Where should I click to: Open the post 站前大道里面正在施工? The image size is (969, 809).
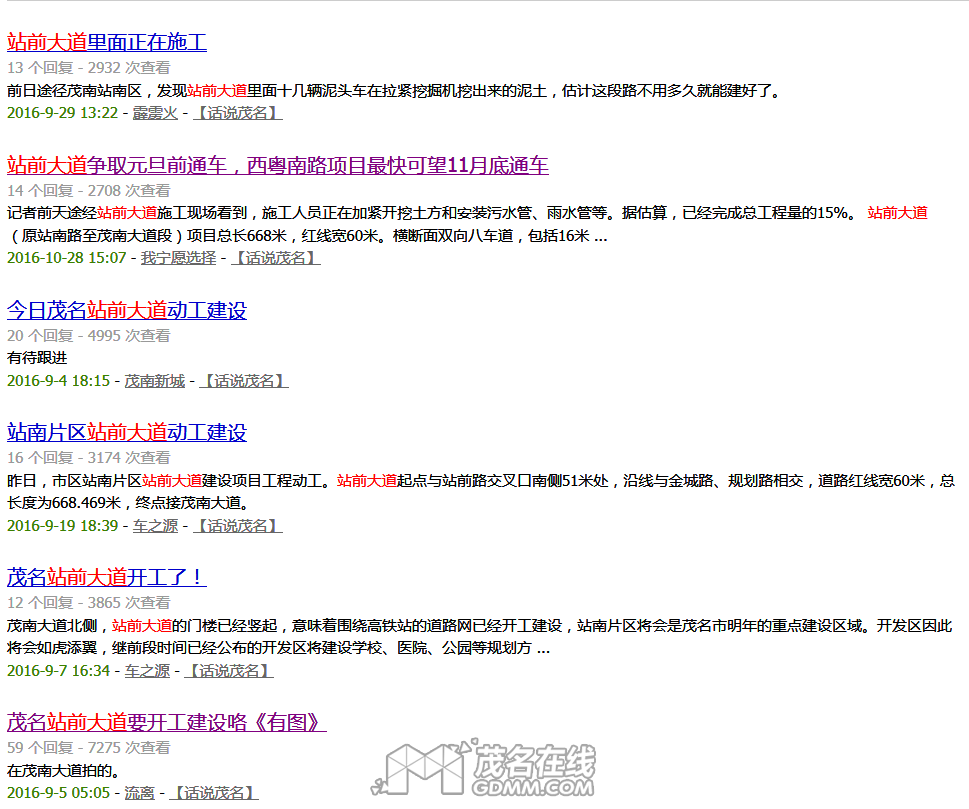107,42
